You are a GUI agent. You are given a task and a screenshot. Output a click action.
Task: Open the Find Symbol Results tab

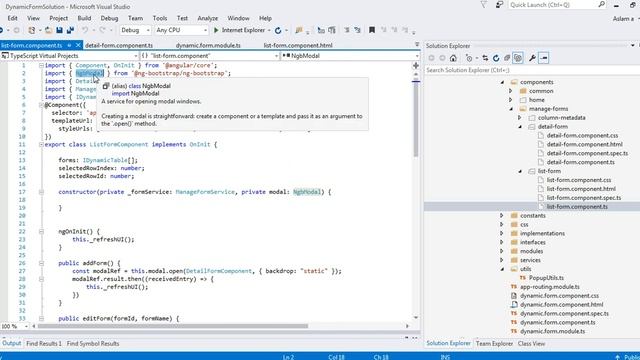[x=93, y=344]
